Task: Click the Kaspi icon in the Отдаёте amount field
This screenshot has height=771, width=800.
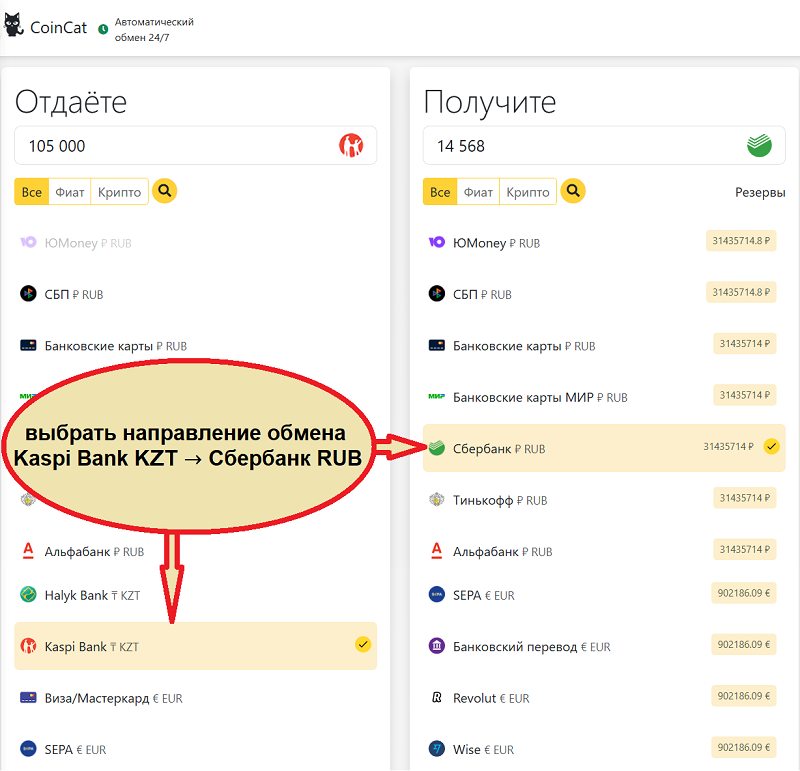Action: pyautogui.click(x=351, y=145)
